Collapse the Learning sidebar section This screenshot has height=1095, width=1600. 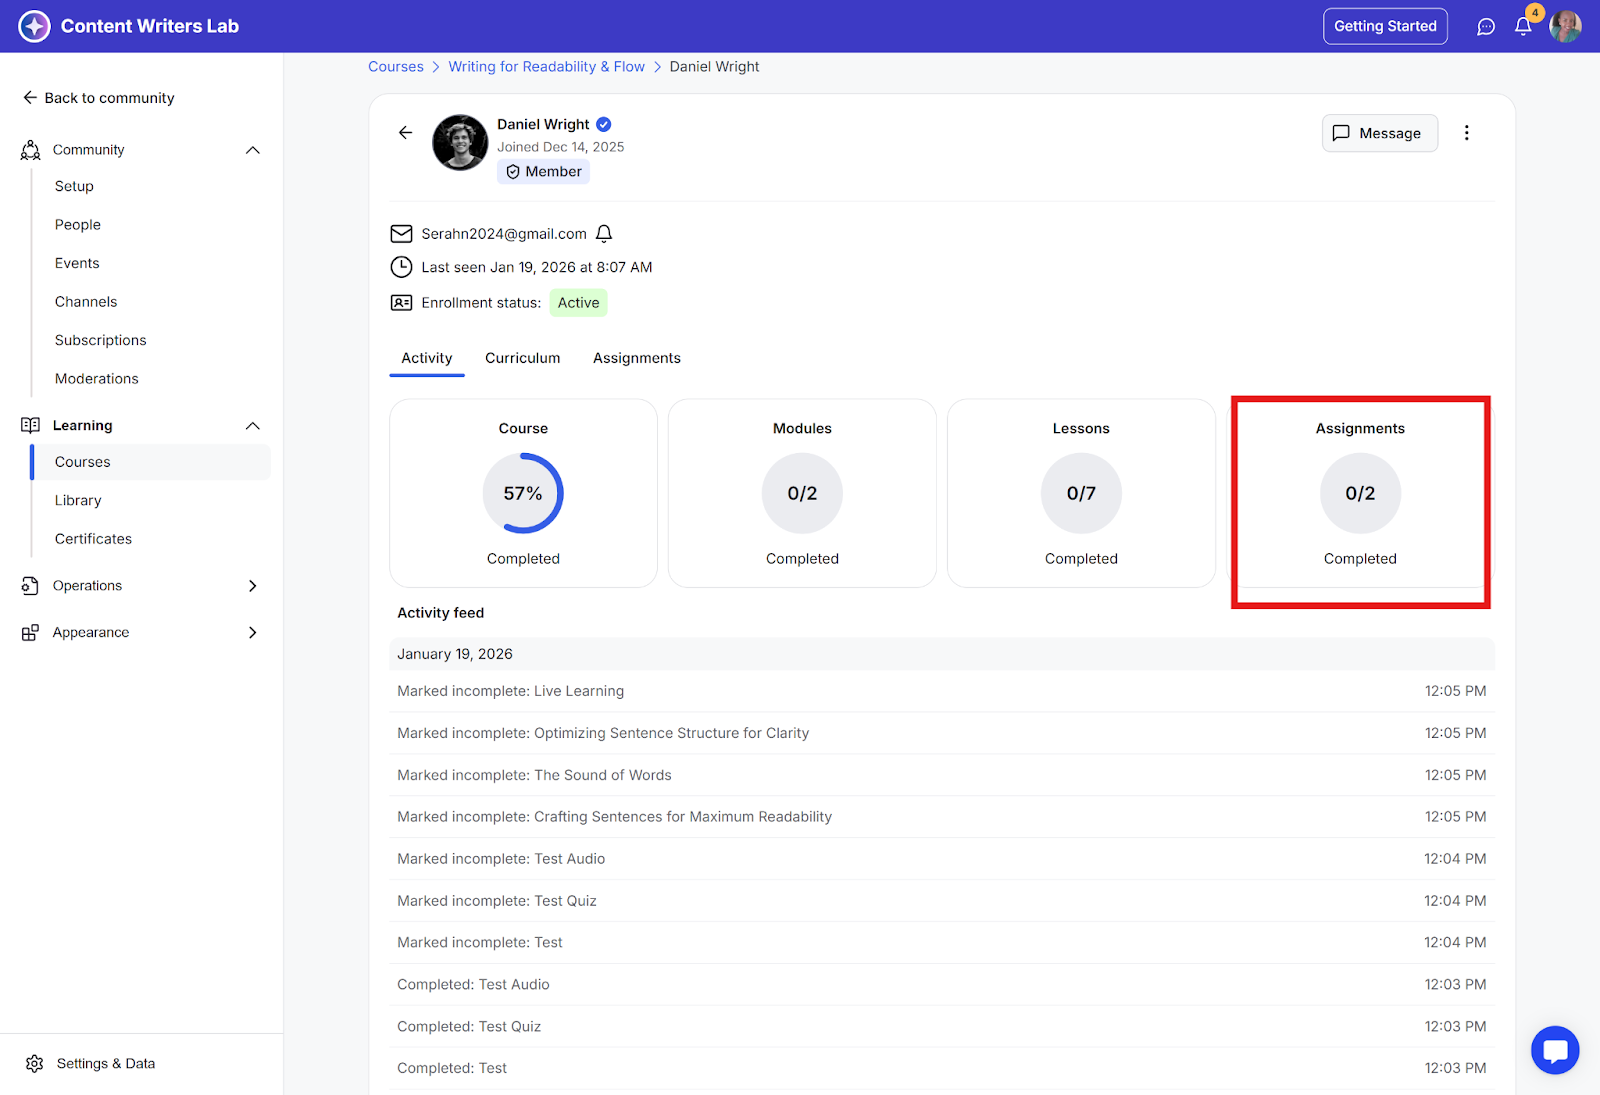(253, 426)
